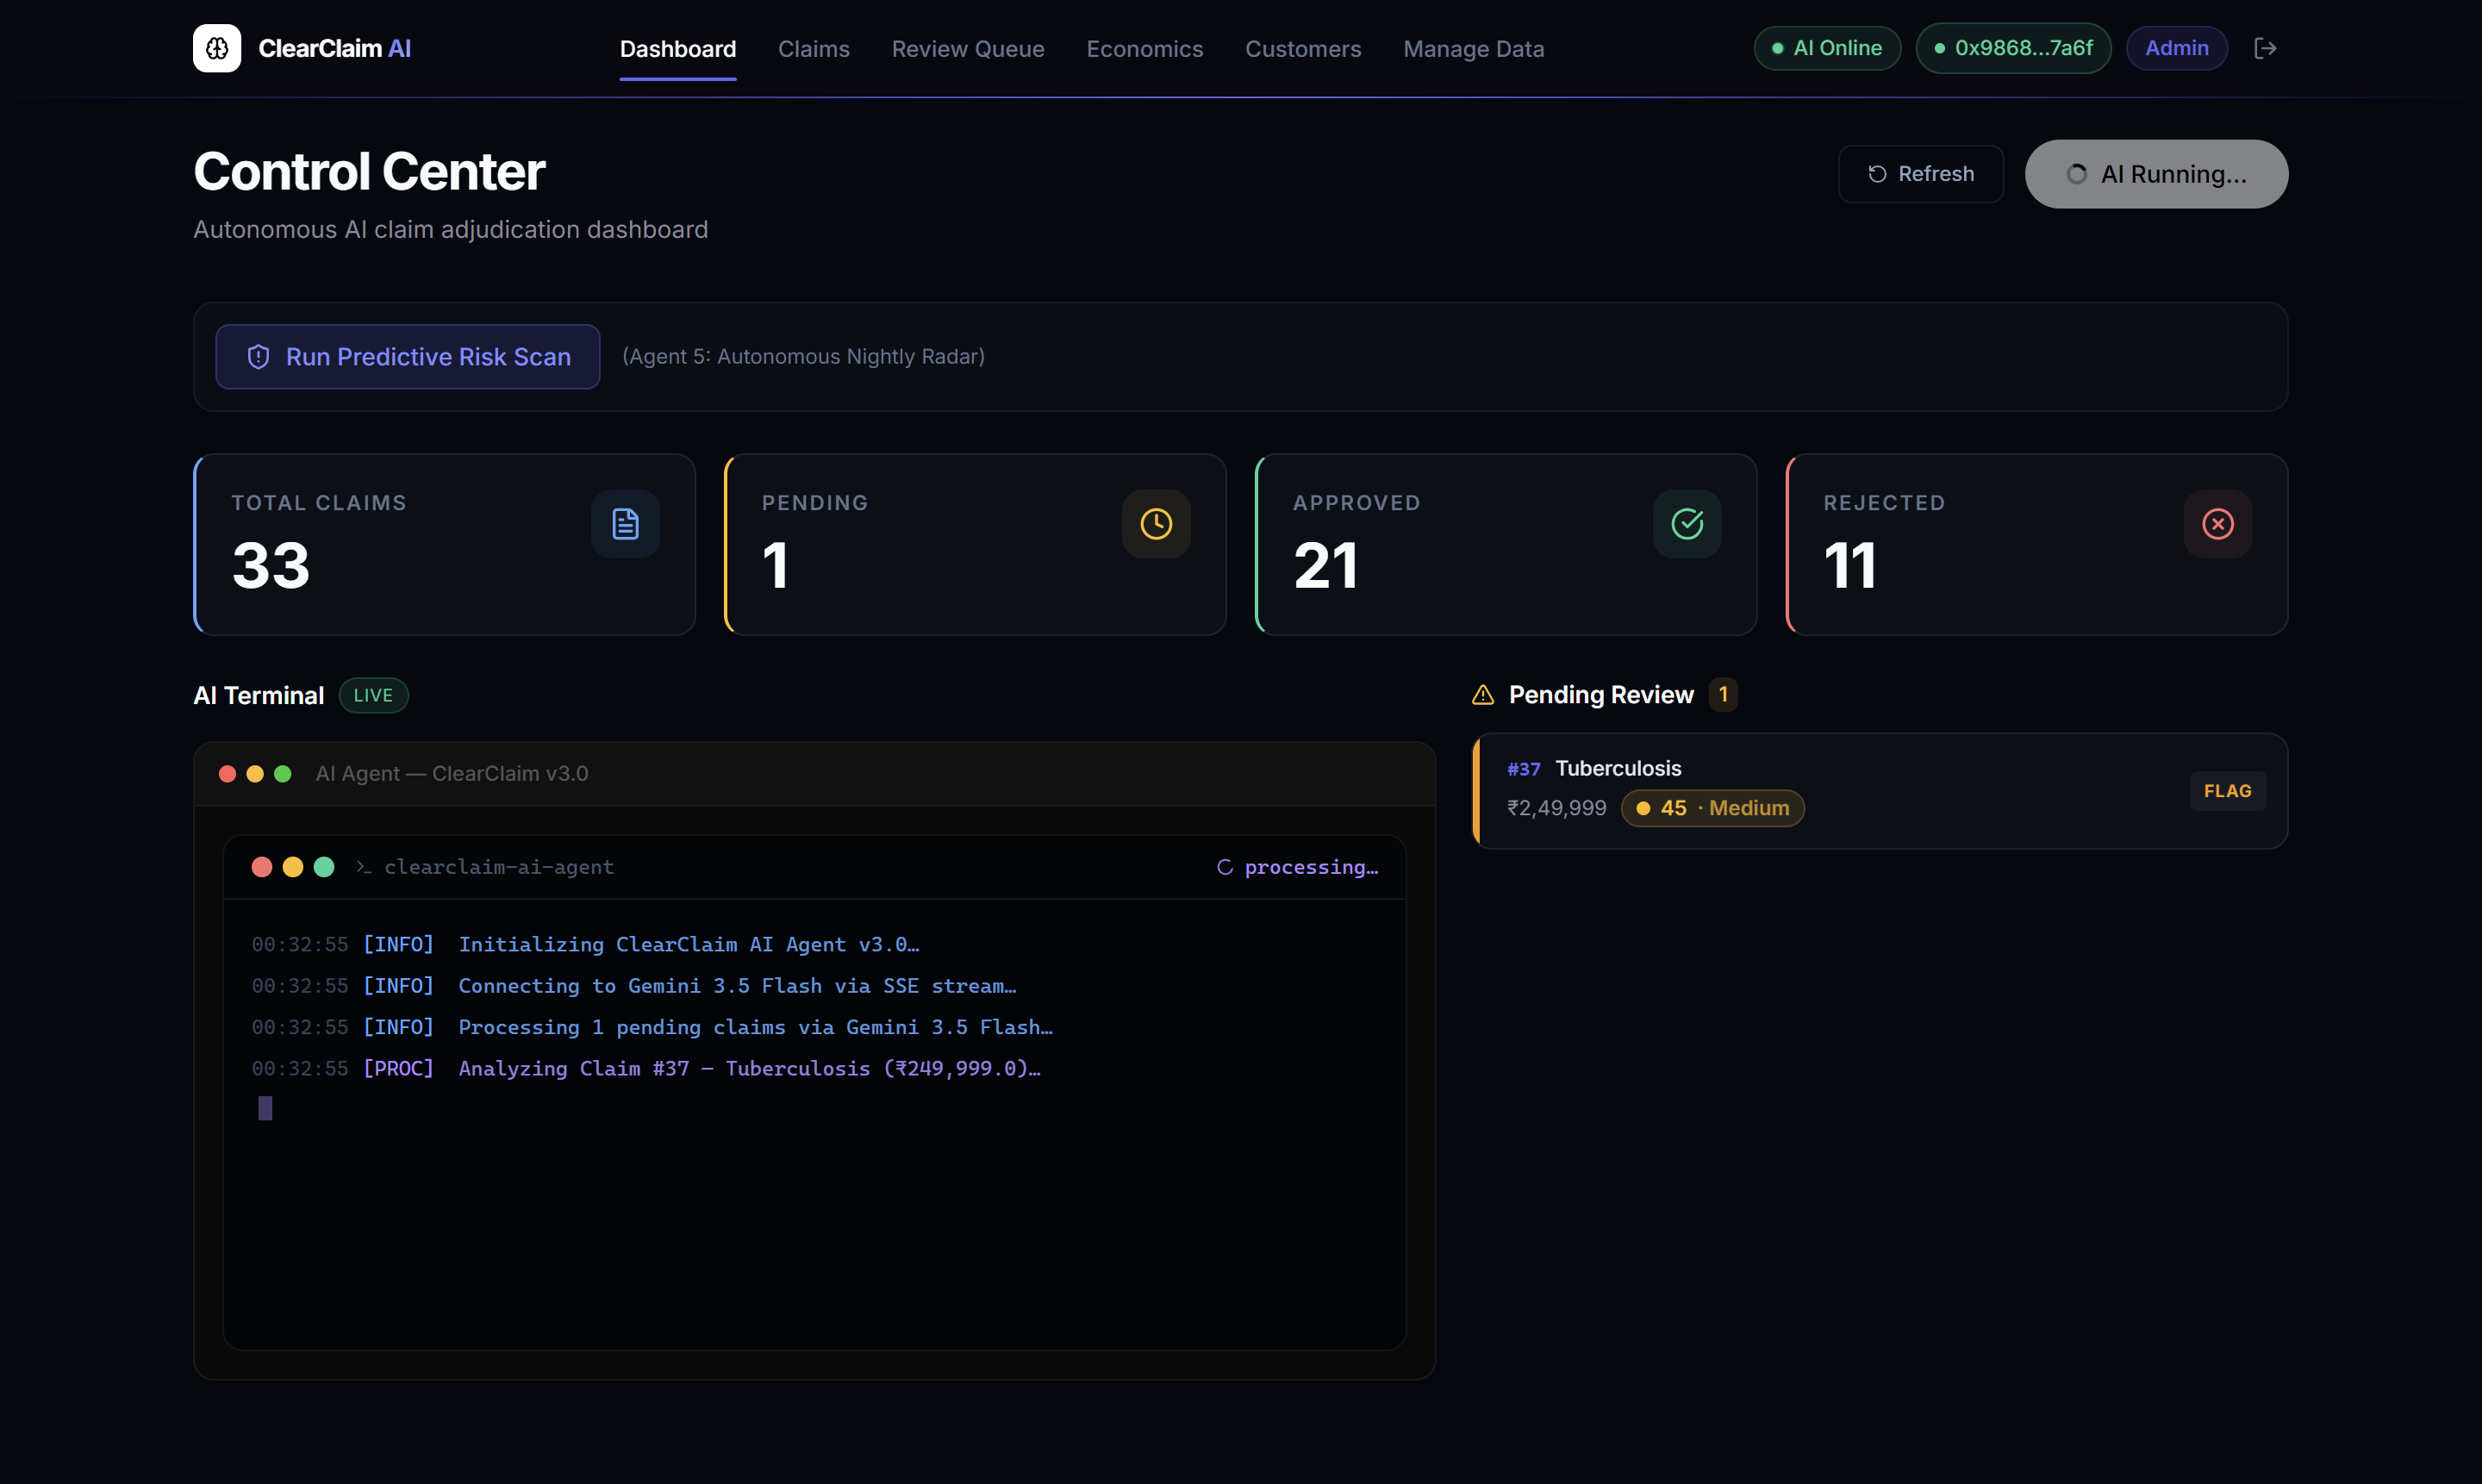
Task: Click the Rejected value 11
Action: pos(1850,565)
